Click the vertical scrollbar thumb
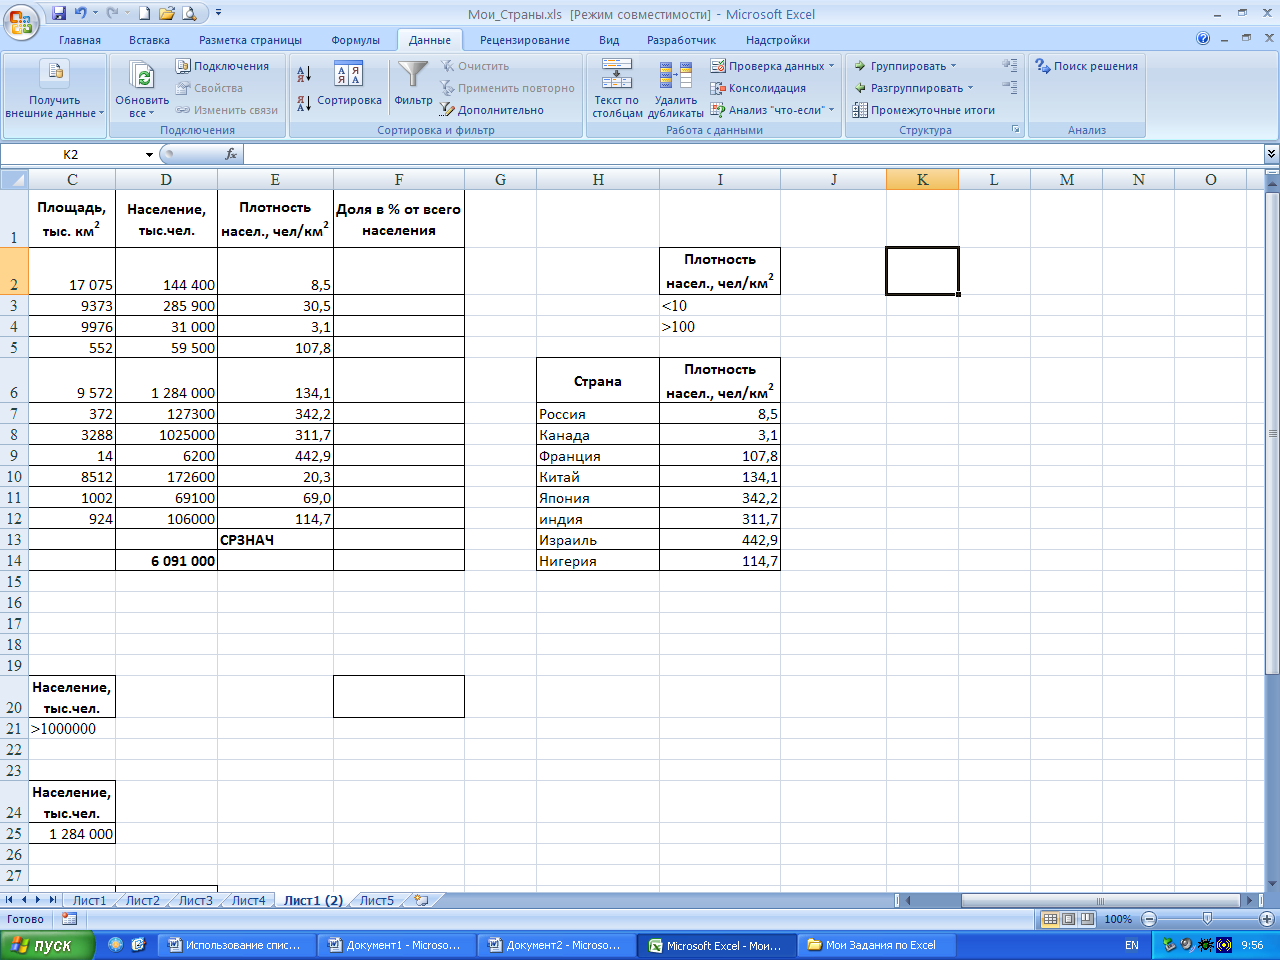Screen dimensions: 1280x960 point(1273,433)
